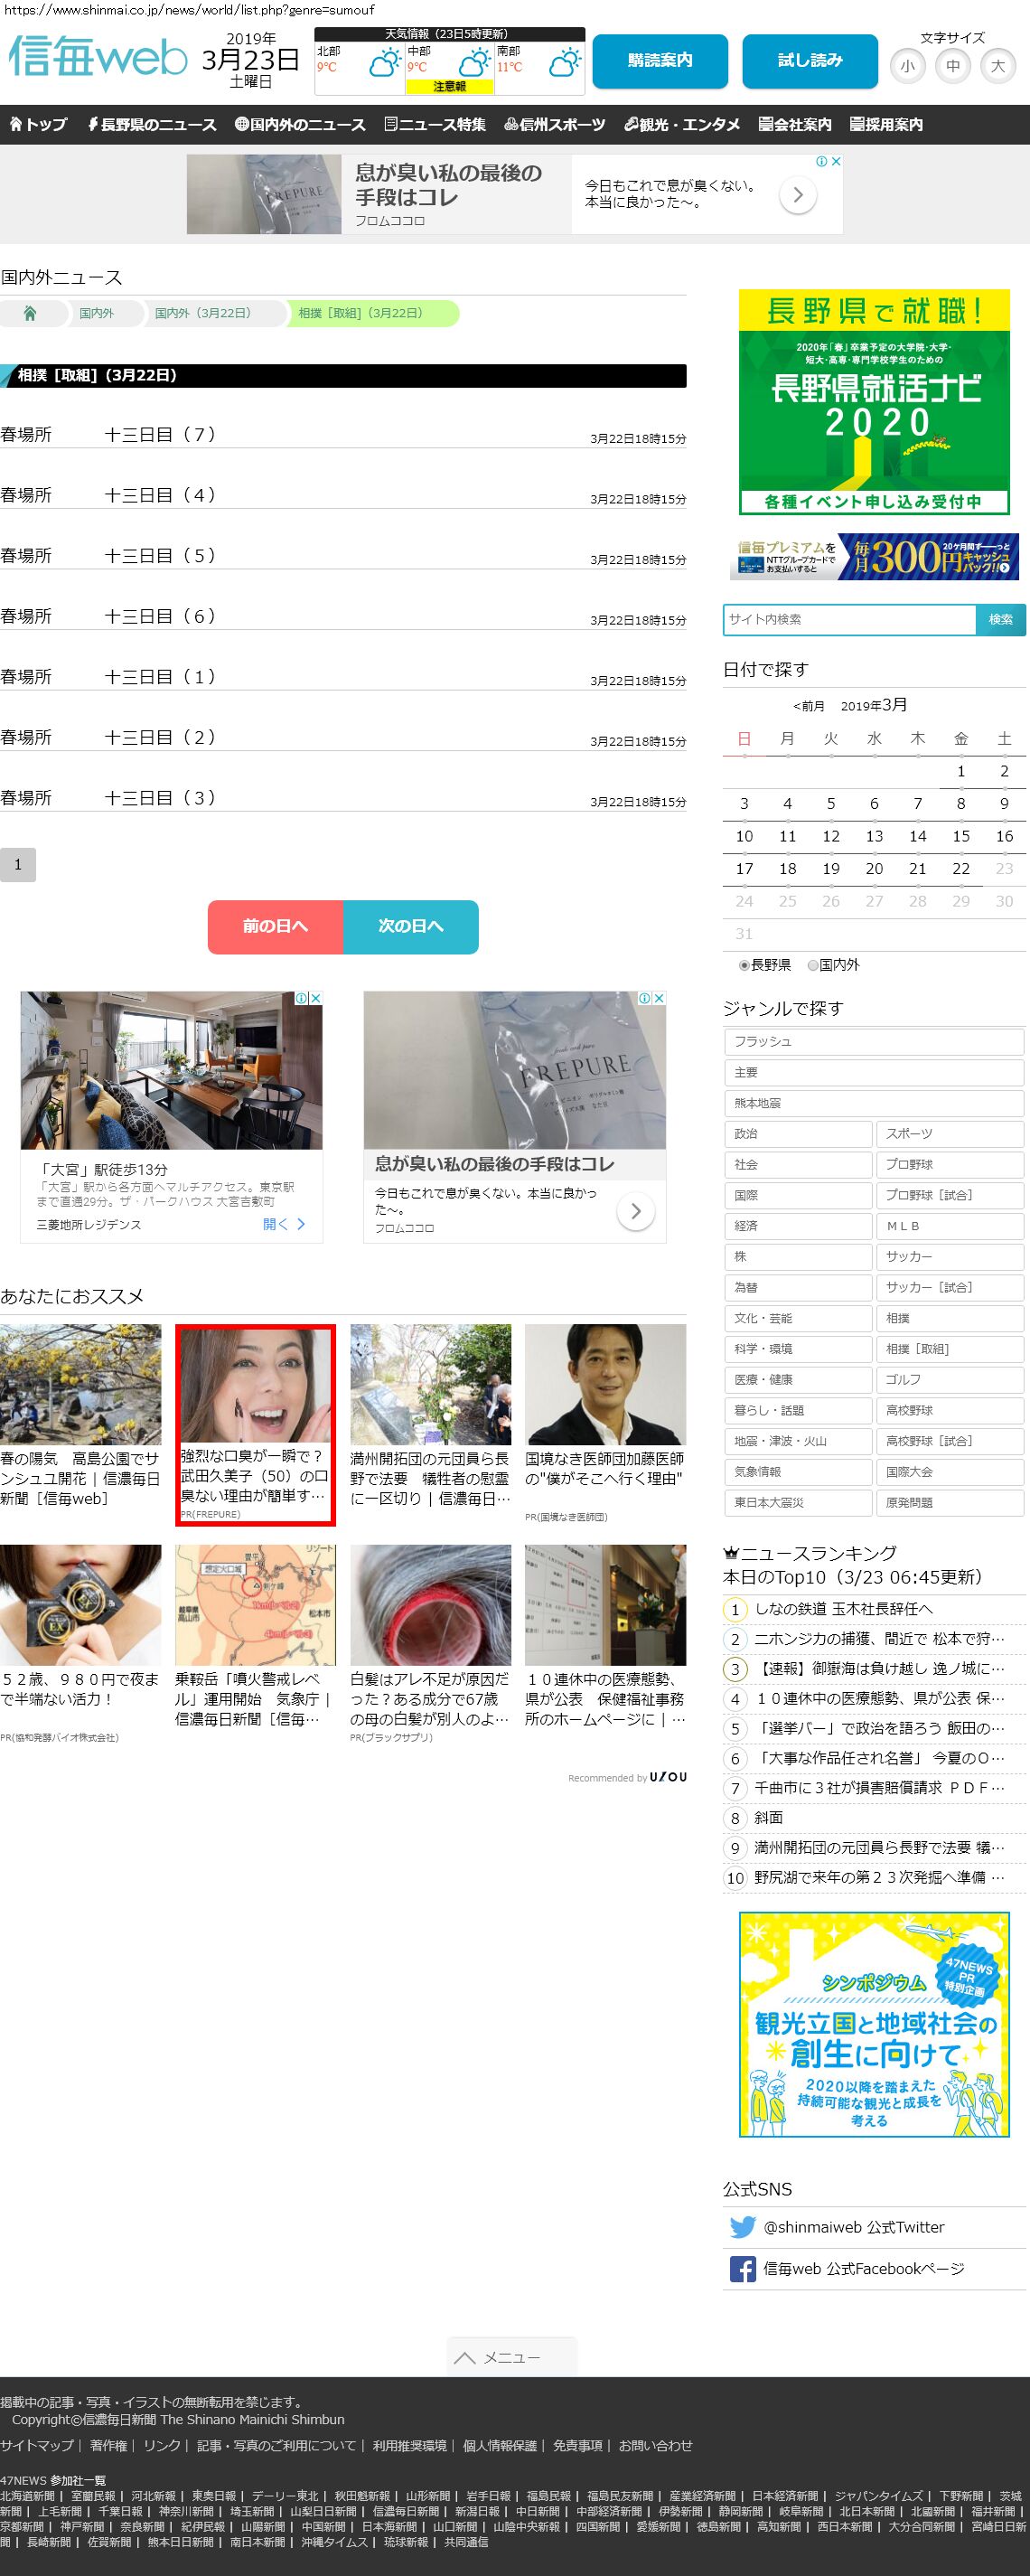The width and height of the screenshot is (1030, 2576).
Task: Open the 採用案内 nav item
Action: tap(886, 124)
